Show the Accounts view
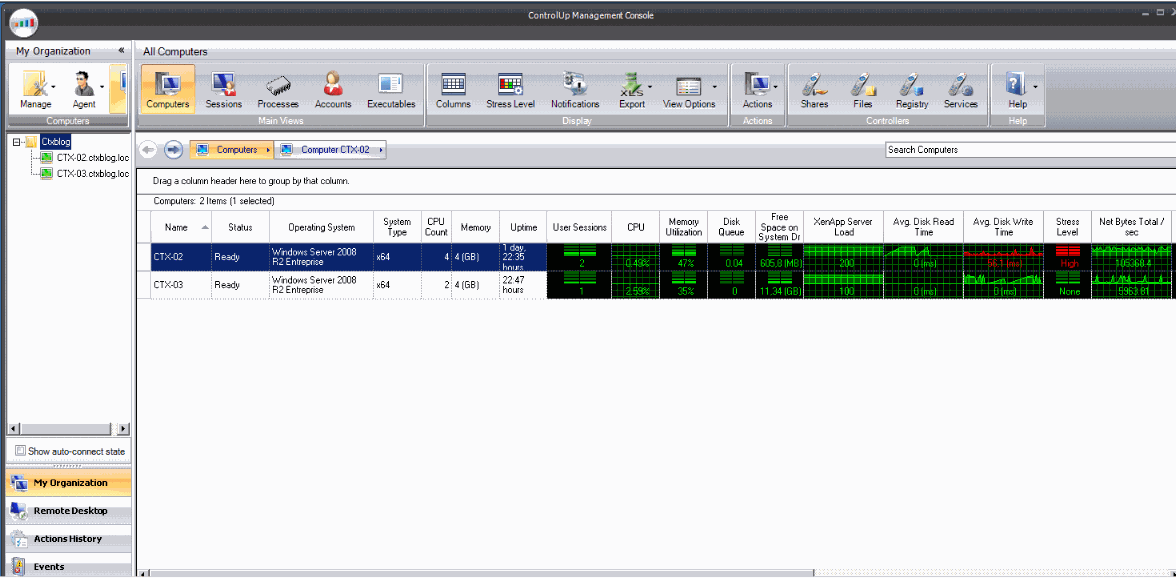 coord(333,89)
